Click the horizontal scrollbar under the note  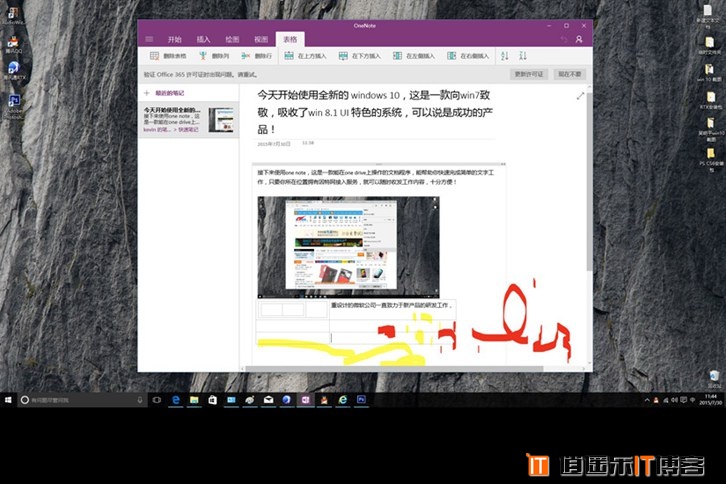(394, 369)
